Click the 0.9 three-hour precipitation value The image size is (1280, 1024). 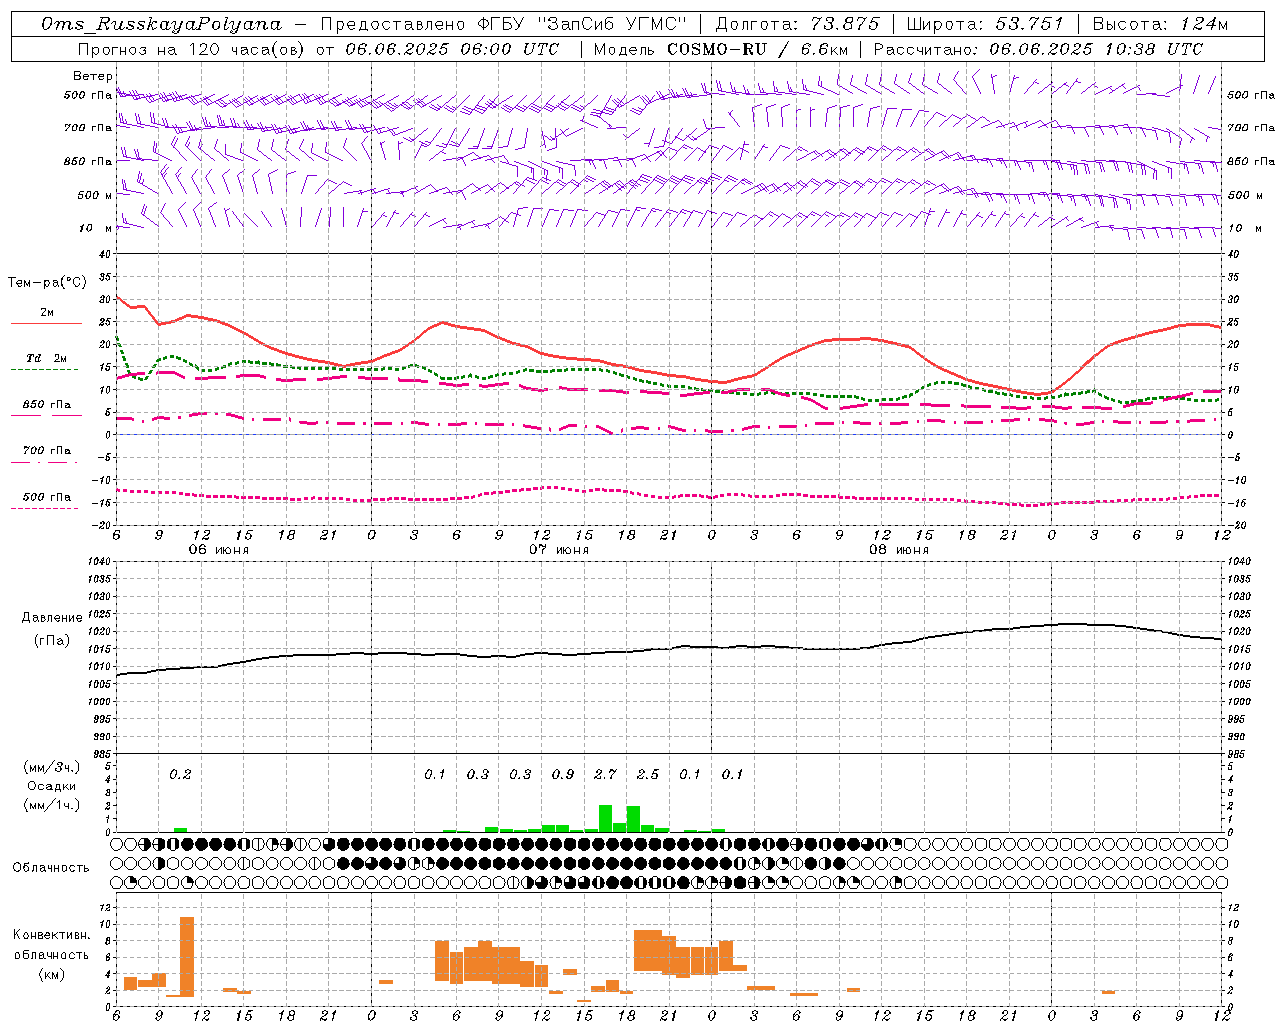563,774
